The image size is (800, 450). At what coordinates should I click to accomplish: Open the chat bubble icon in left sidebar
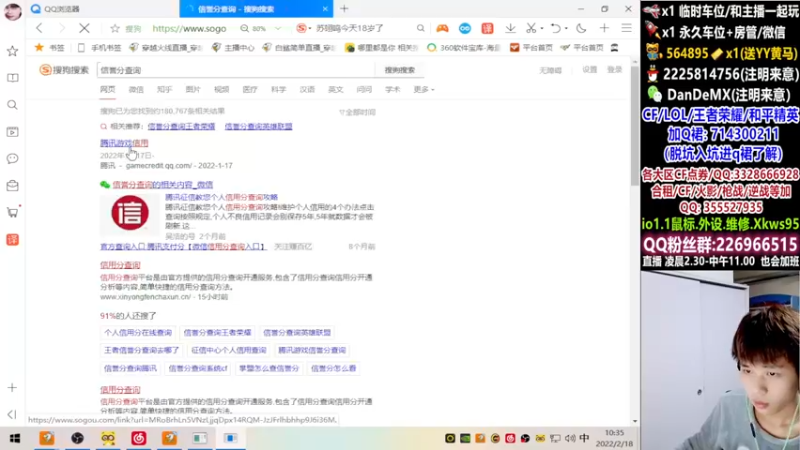pyautogui.click(x=12, y=159)
